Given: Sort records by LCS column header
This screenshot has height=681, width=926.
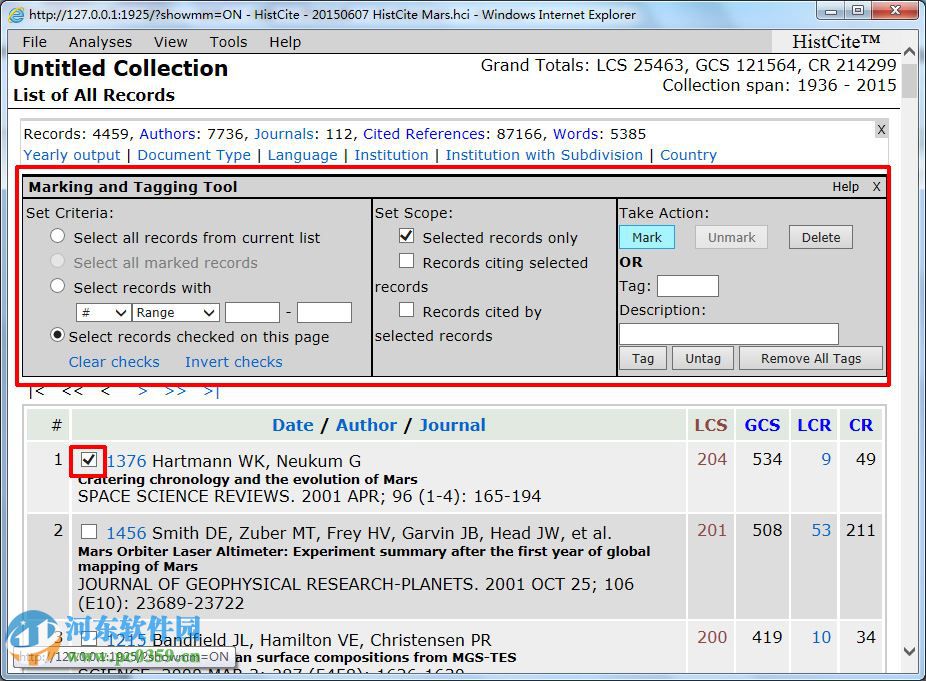Looking at the screenshot, I should [711, 425].
